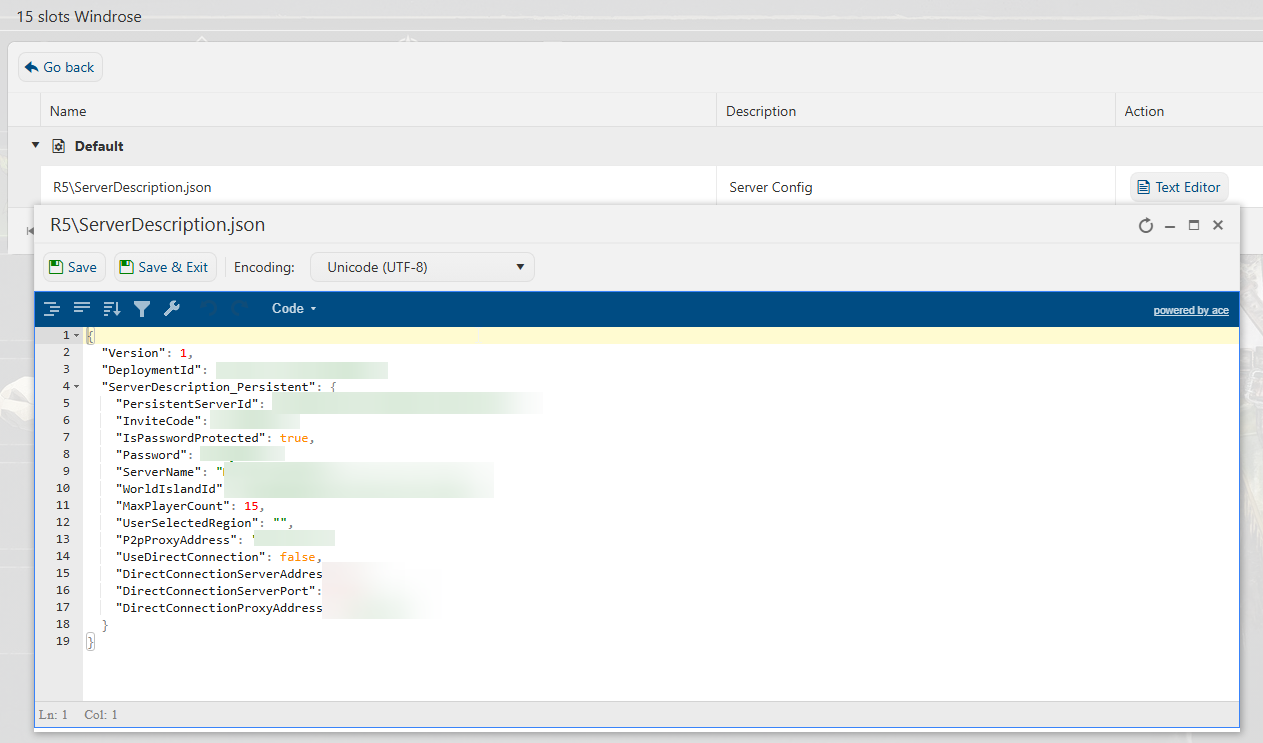
Task: Click the Default group config file icon
Action: pos(58,146)
